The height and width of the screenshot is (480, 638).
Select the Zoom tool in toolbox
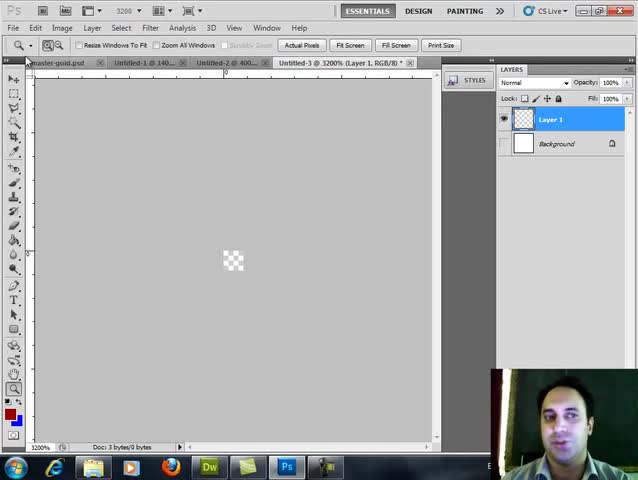[x=14, y=389]
